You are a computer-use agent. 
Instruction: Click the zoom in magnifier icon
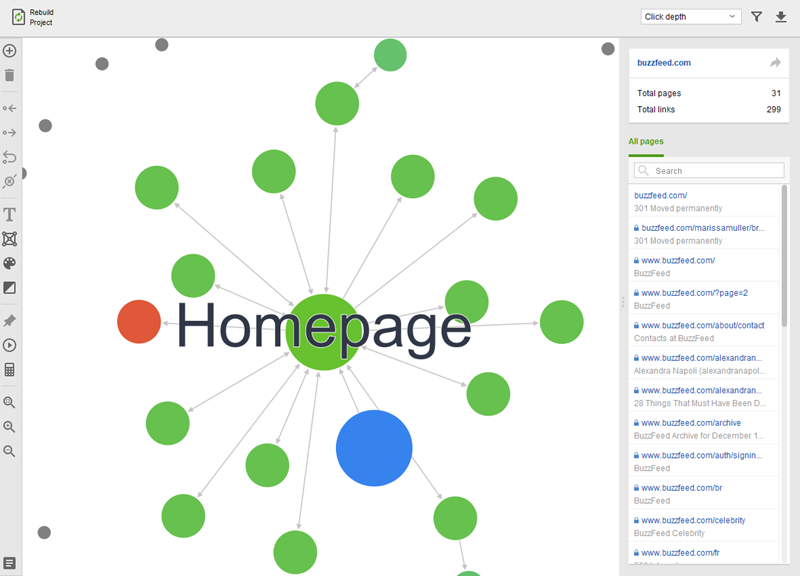tap(10, 427)
